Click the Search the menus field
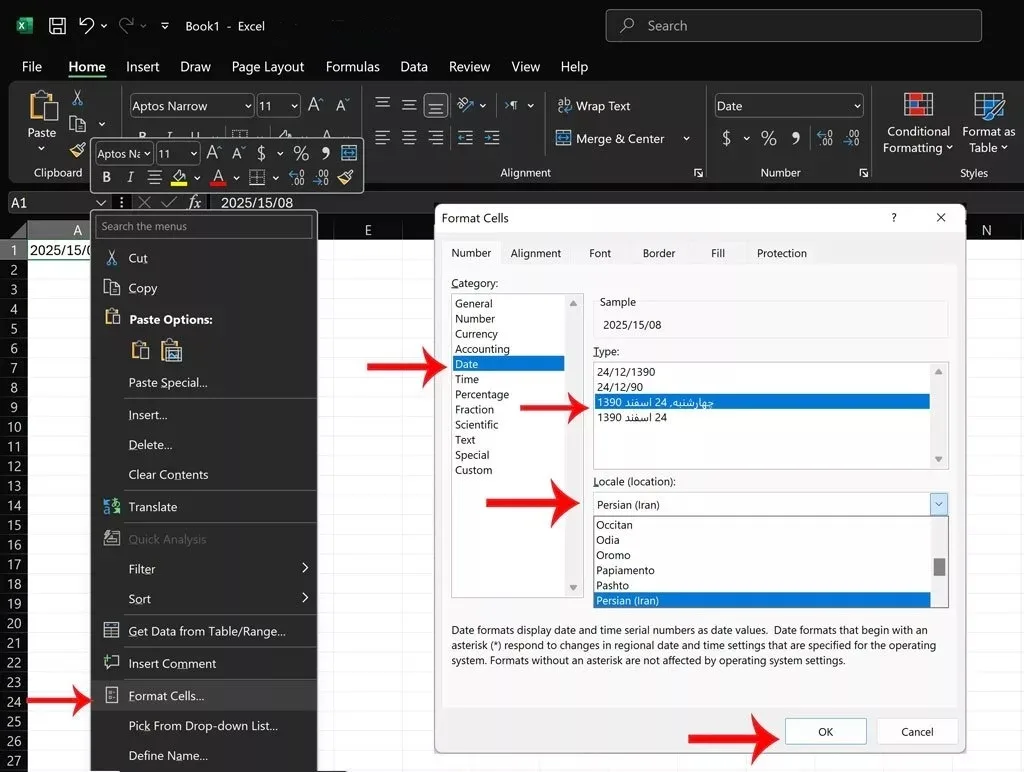The width and height of the screenshot is (1024, 772). 204,226
